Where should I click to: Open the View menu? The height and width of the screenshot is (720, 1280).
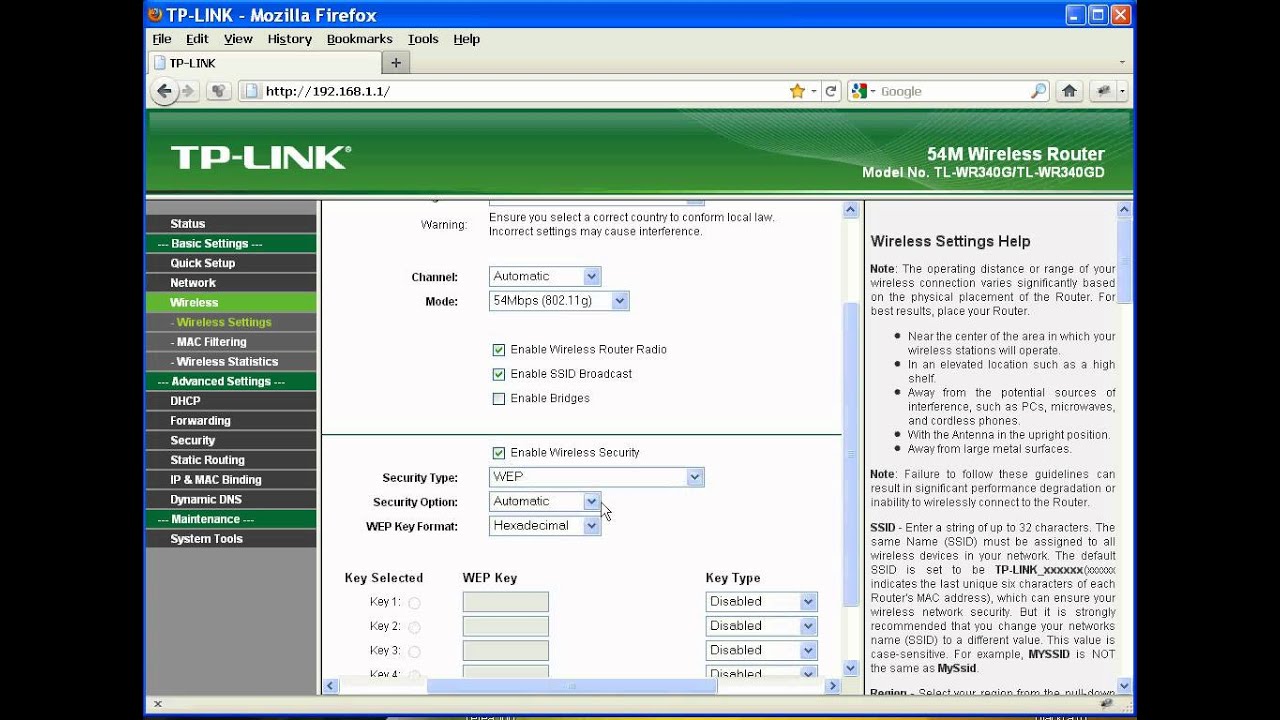coord(238,39)
